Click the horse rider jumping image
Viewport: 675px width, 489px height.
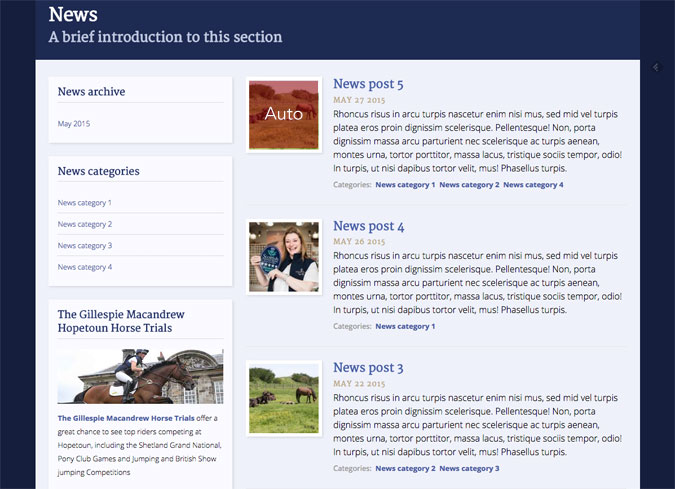pyautogui.click(x=140, y=376)
